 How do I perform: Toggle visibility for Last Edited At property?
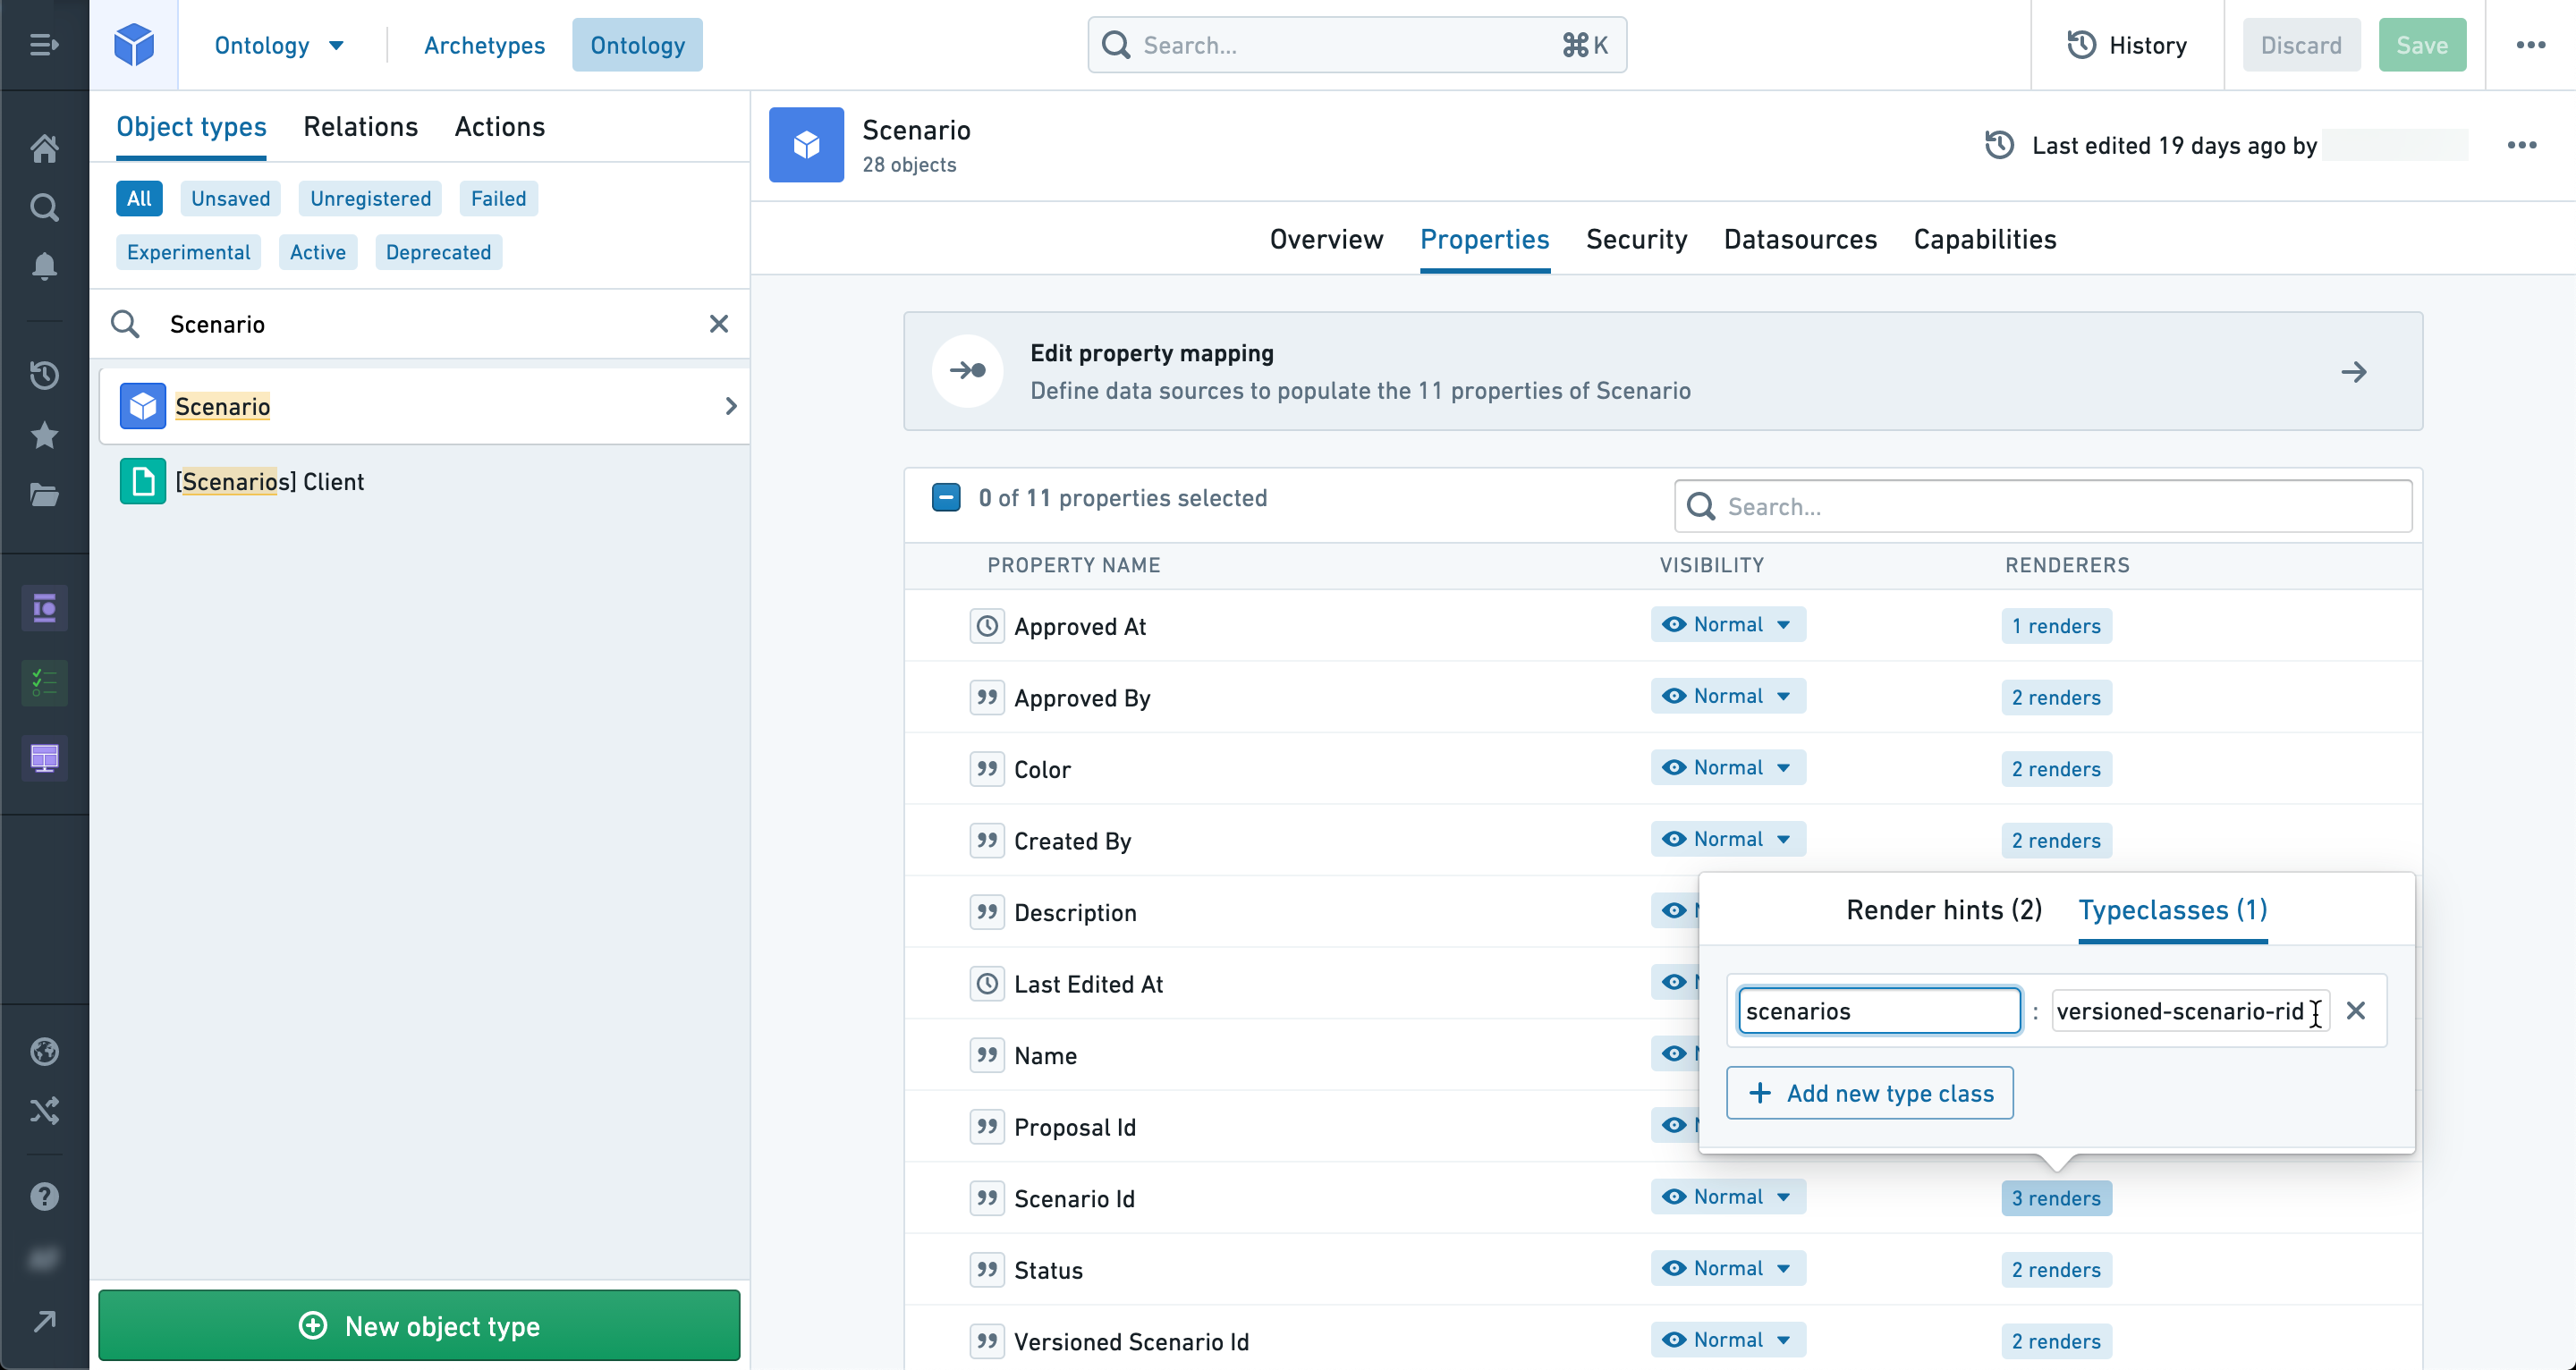coord(1674,982)
